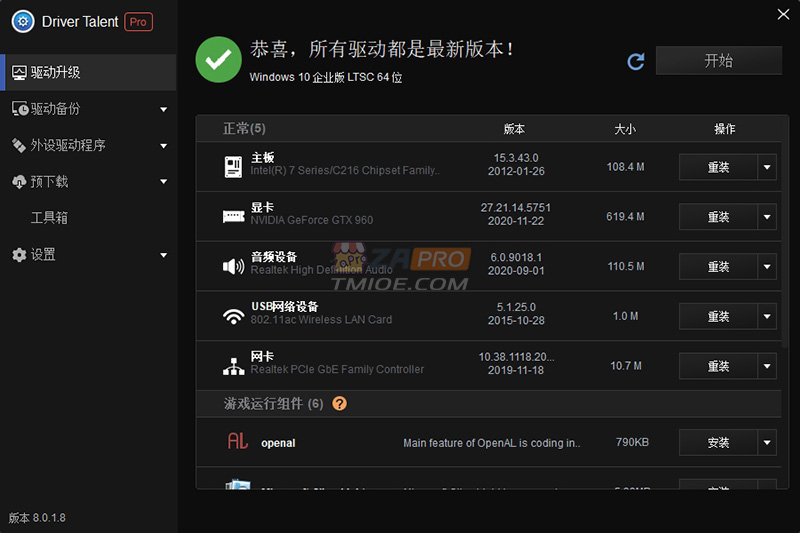Click Main feature of OpenAL description
The image size is (800, 533).
point(492,443)
